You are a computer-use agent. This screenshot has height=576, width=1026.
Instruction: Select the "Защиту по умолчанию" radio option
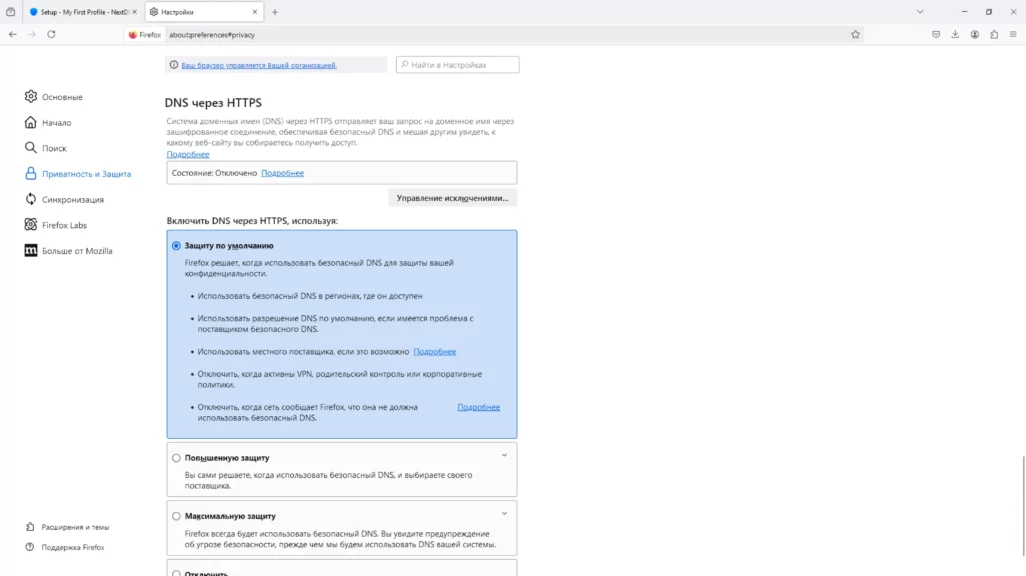(x=177, y=246)
